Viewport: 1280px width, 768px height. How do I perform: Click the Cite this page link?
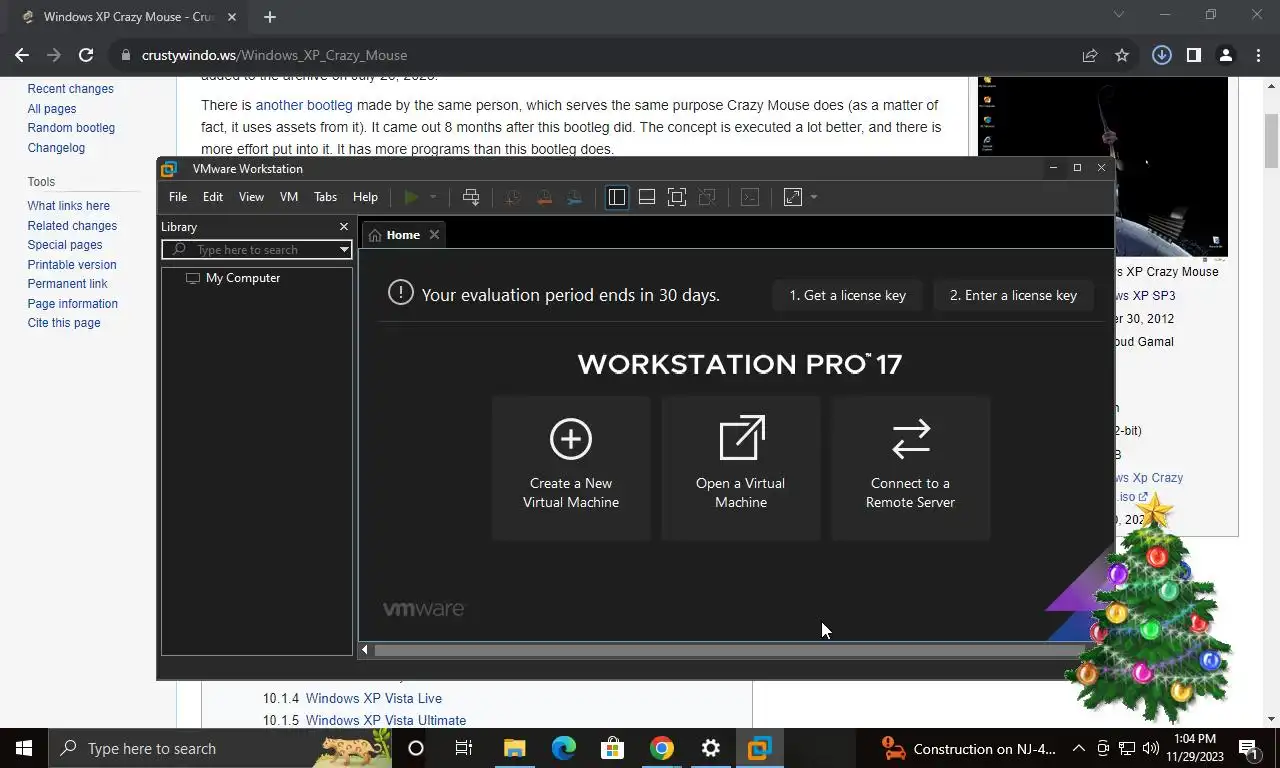[64, 323]
